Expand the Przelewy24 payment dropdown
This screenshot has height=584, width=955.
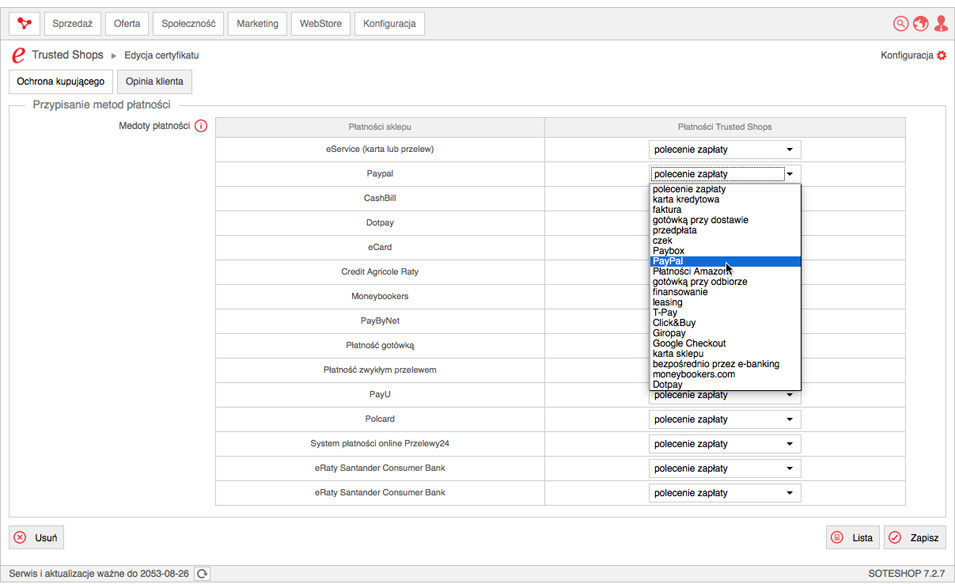(725, 444)
